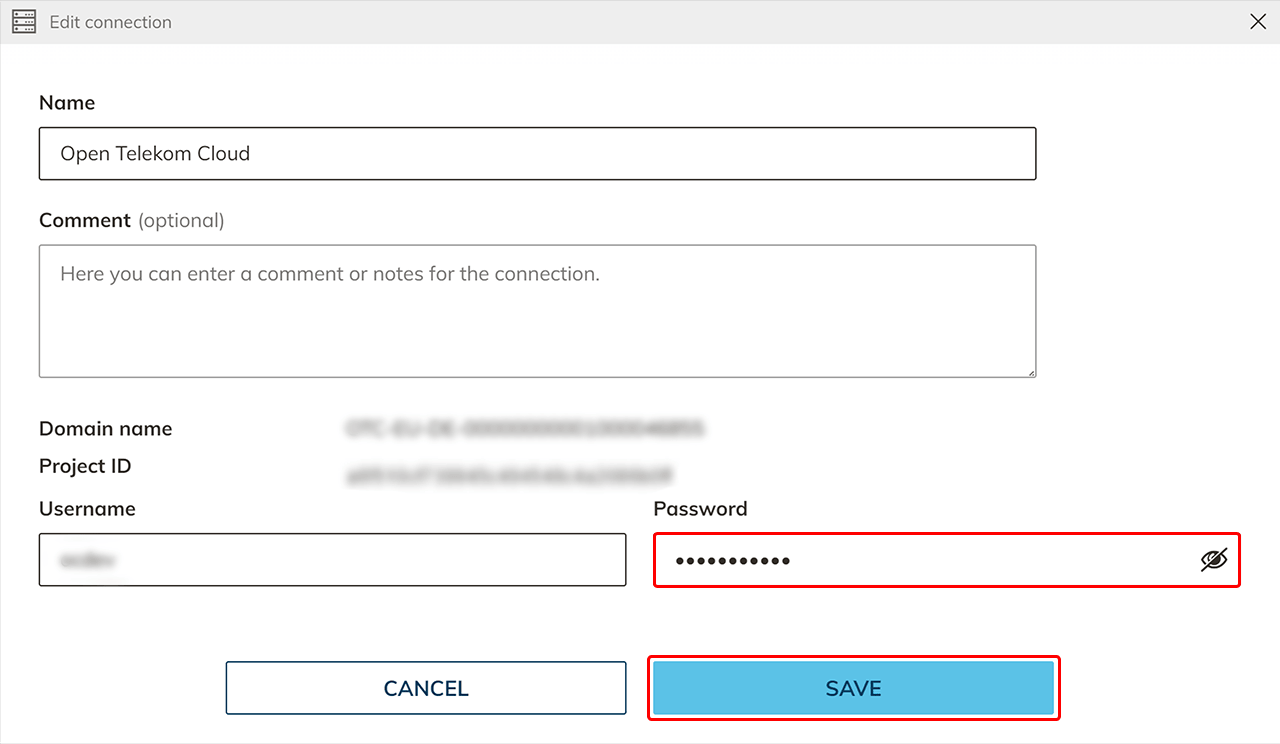This screenshot has height=744, width=1280.
Task: Click the Project ID label
Action: pos(85,466)
